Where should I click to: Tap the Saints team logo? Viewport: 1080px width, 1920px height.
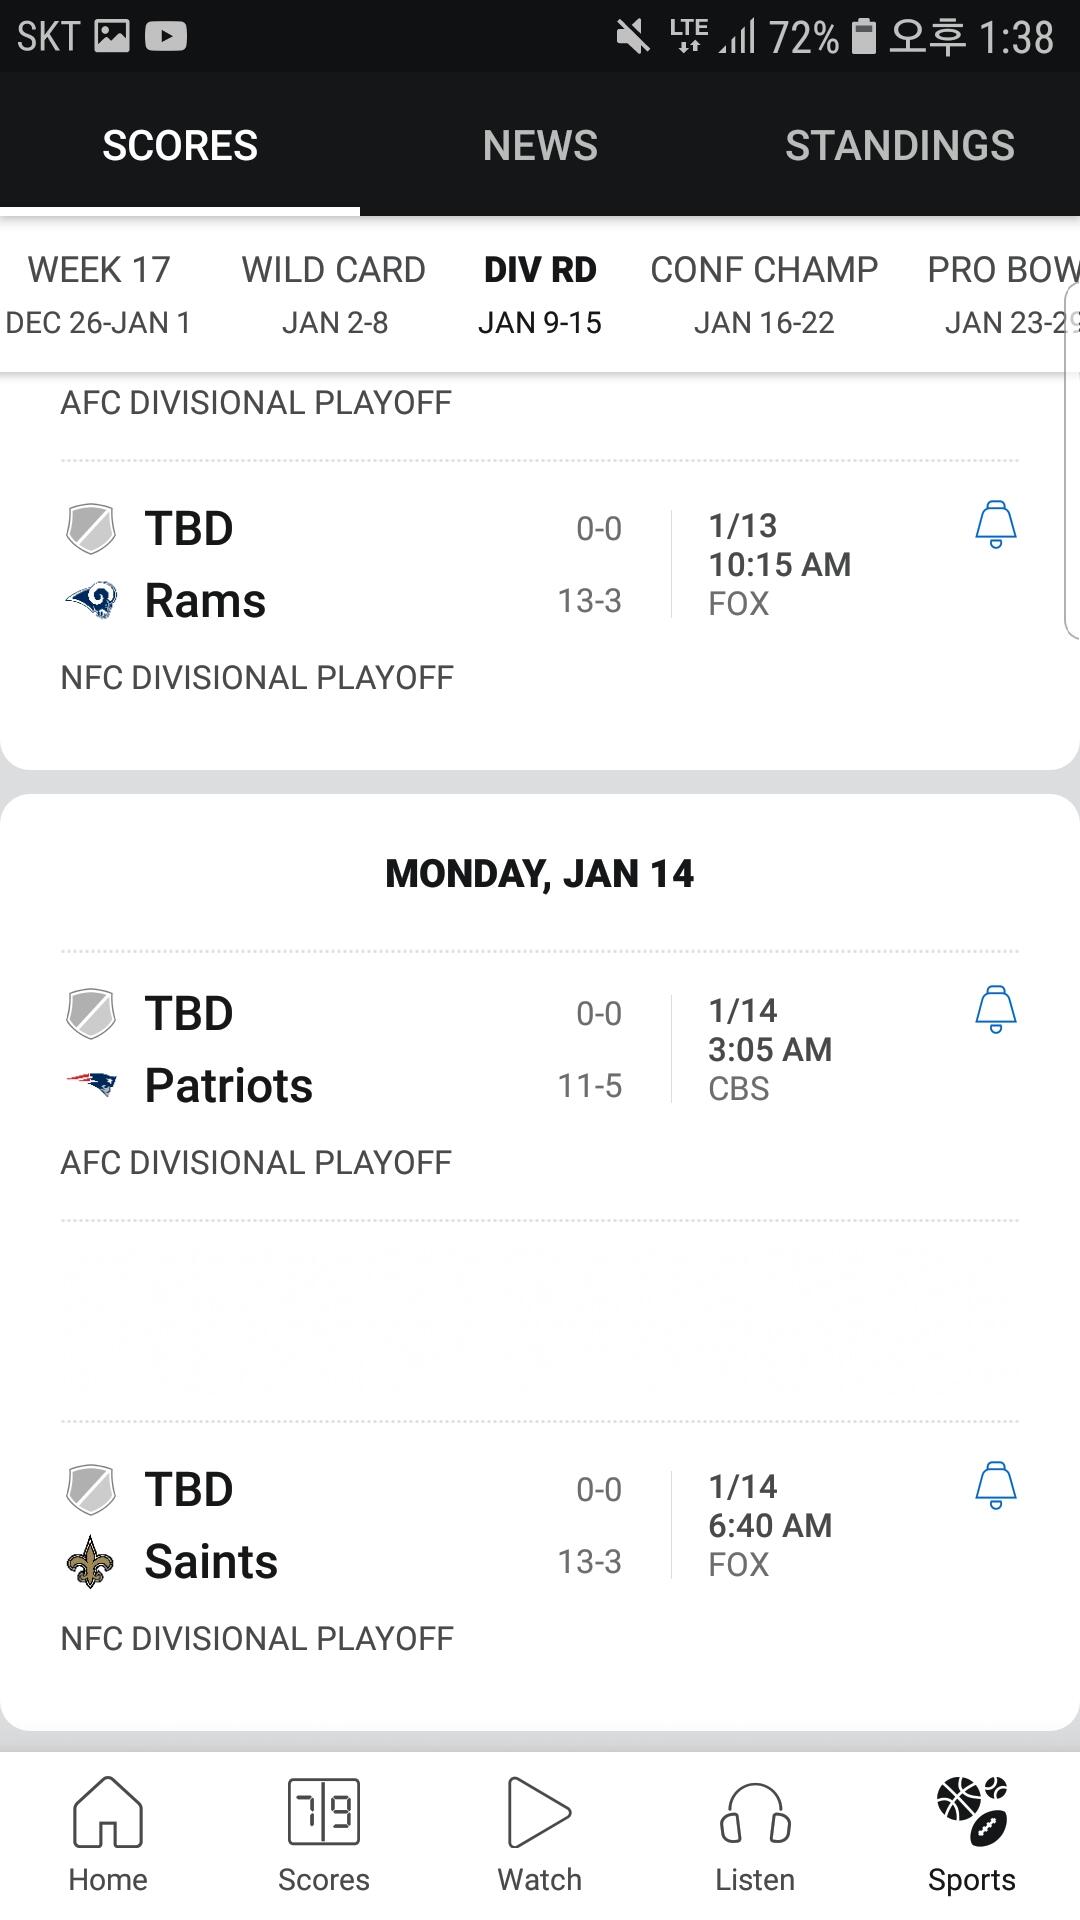pyautogui.click(x=91, y=1561)
